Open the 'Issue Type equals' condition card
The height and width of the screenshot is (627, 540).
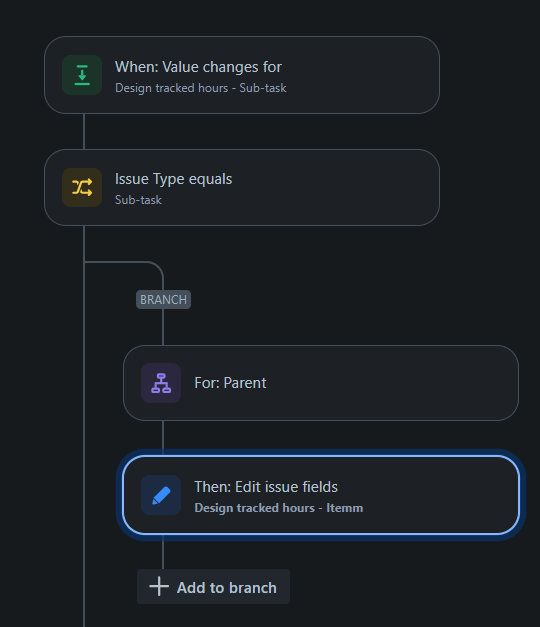point(242,188)
